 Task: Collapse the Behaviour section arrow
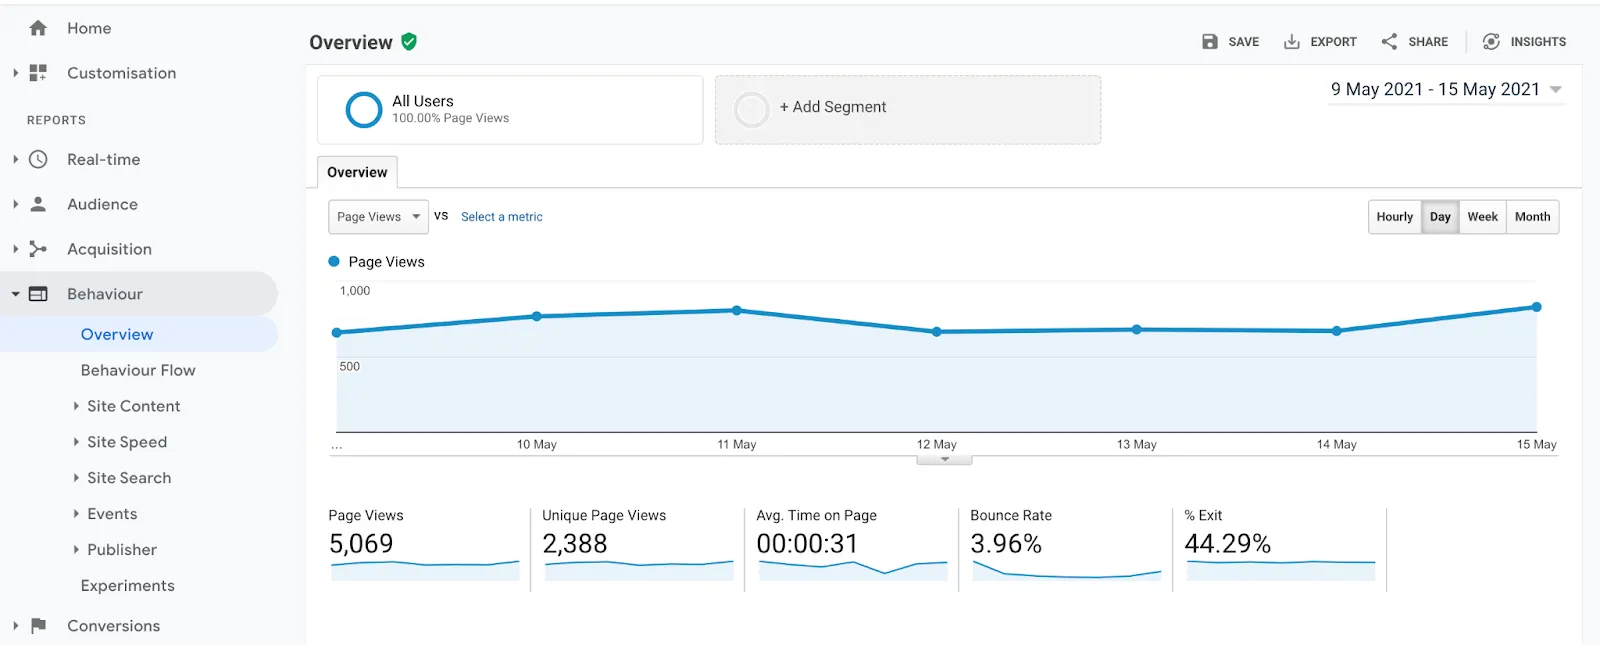(15, 294)
